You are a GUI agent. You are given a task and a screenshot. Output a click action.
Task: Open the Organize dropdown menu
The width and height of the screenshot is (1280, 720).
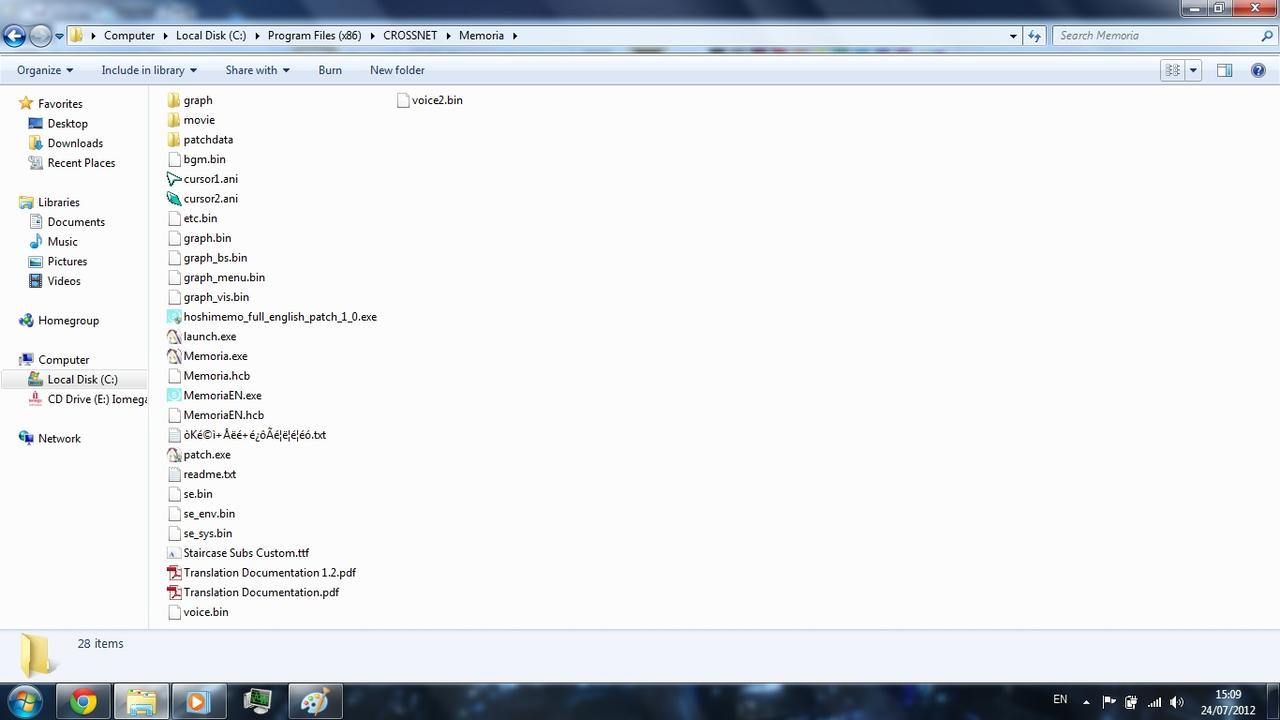point(45,70)
